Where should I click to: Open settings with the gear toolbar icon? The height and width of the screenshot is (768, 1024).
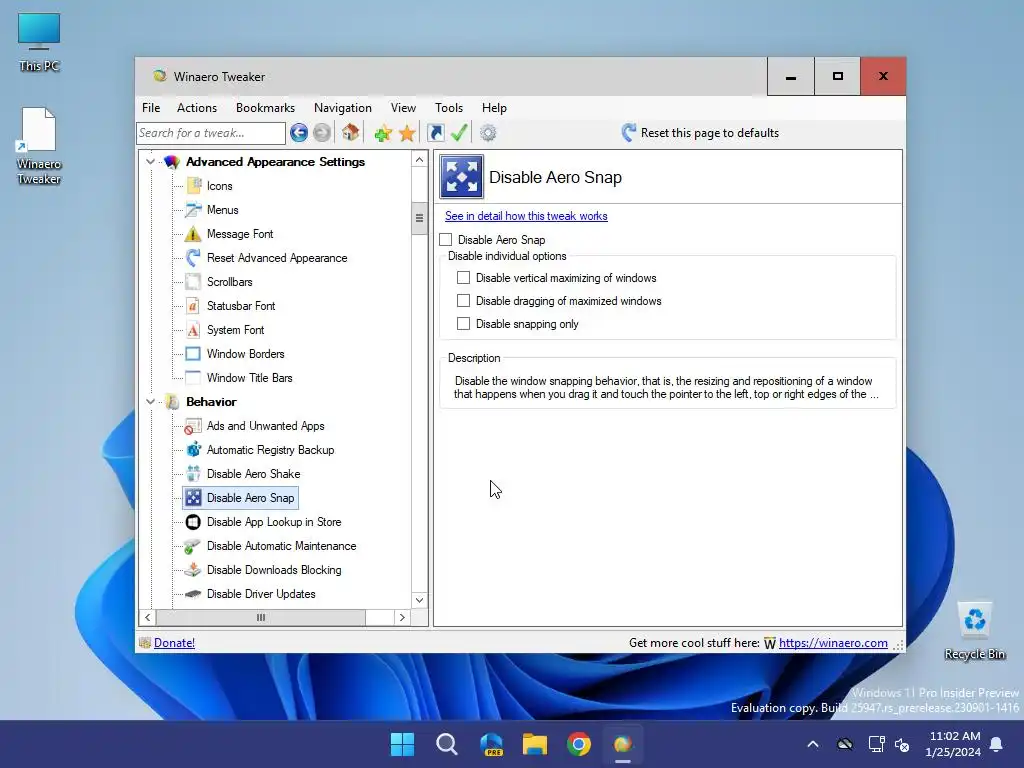pos(488,133)
